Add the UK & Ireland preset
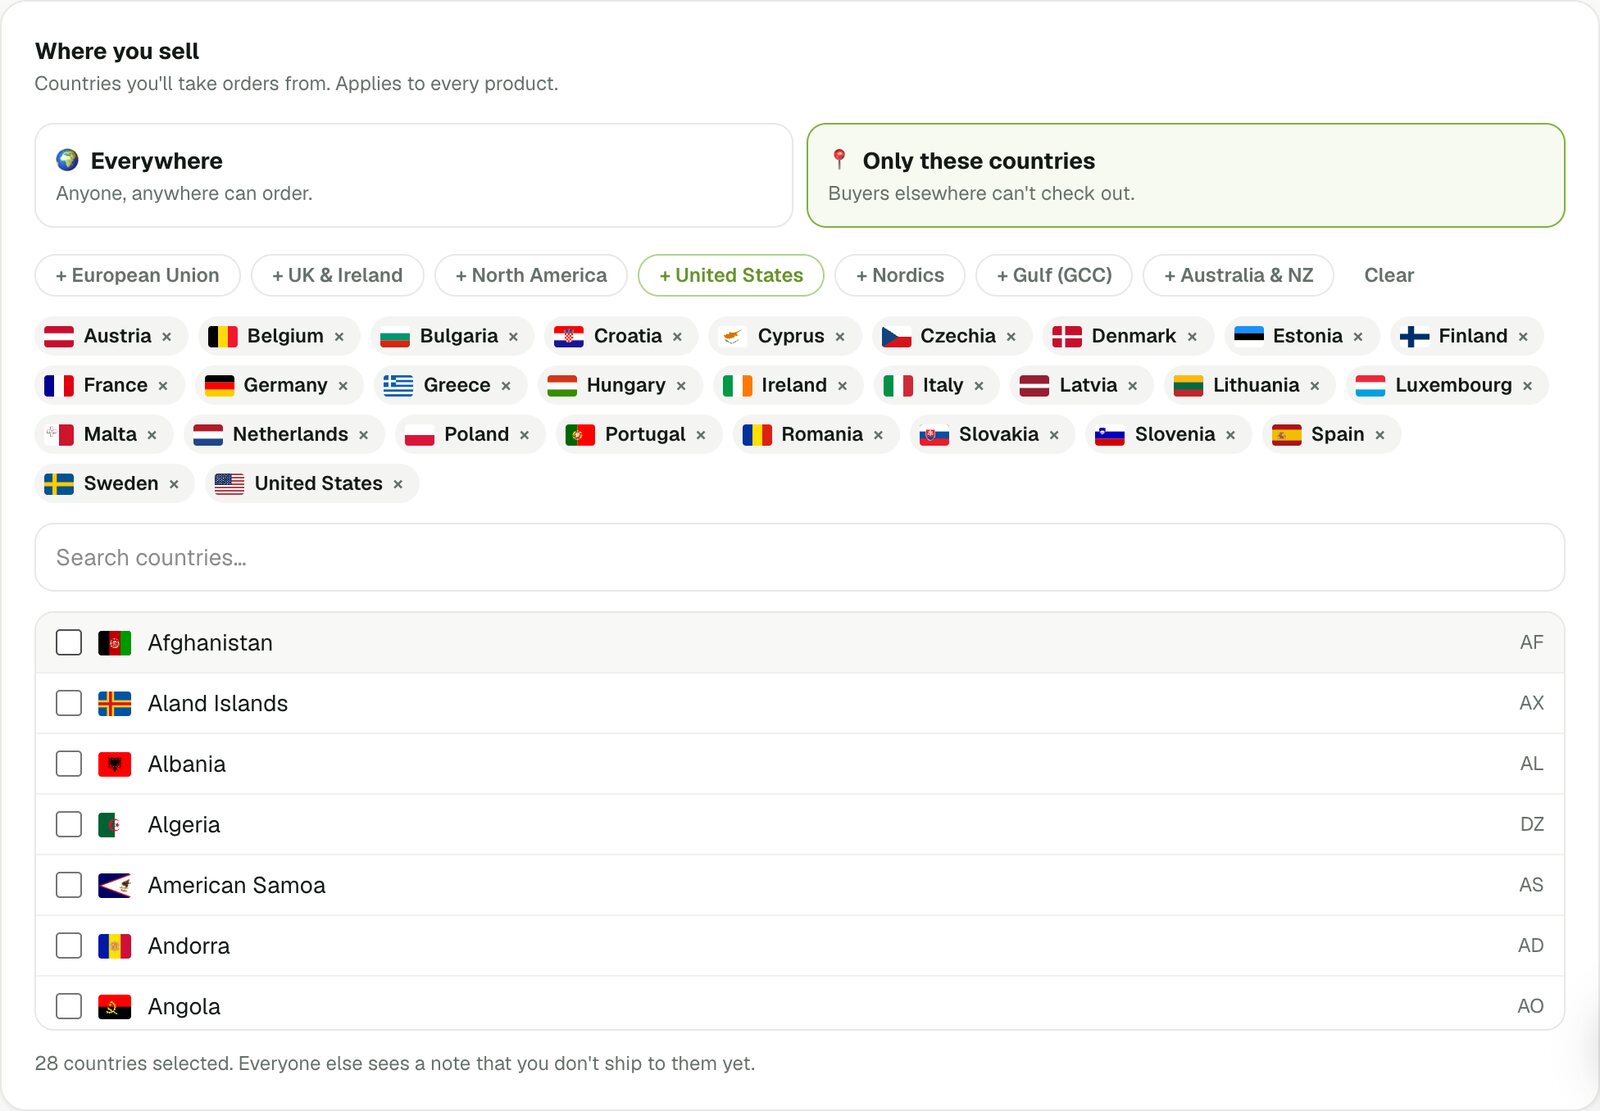1600x1111 pixels. [338, 276]
